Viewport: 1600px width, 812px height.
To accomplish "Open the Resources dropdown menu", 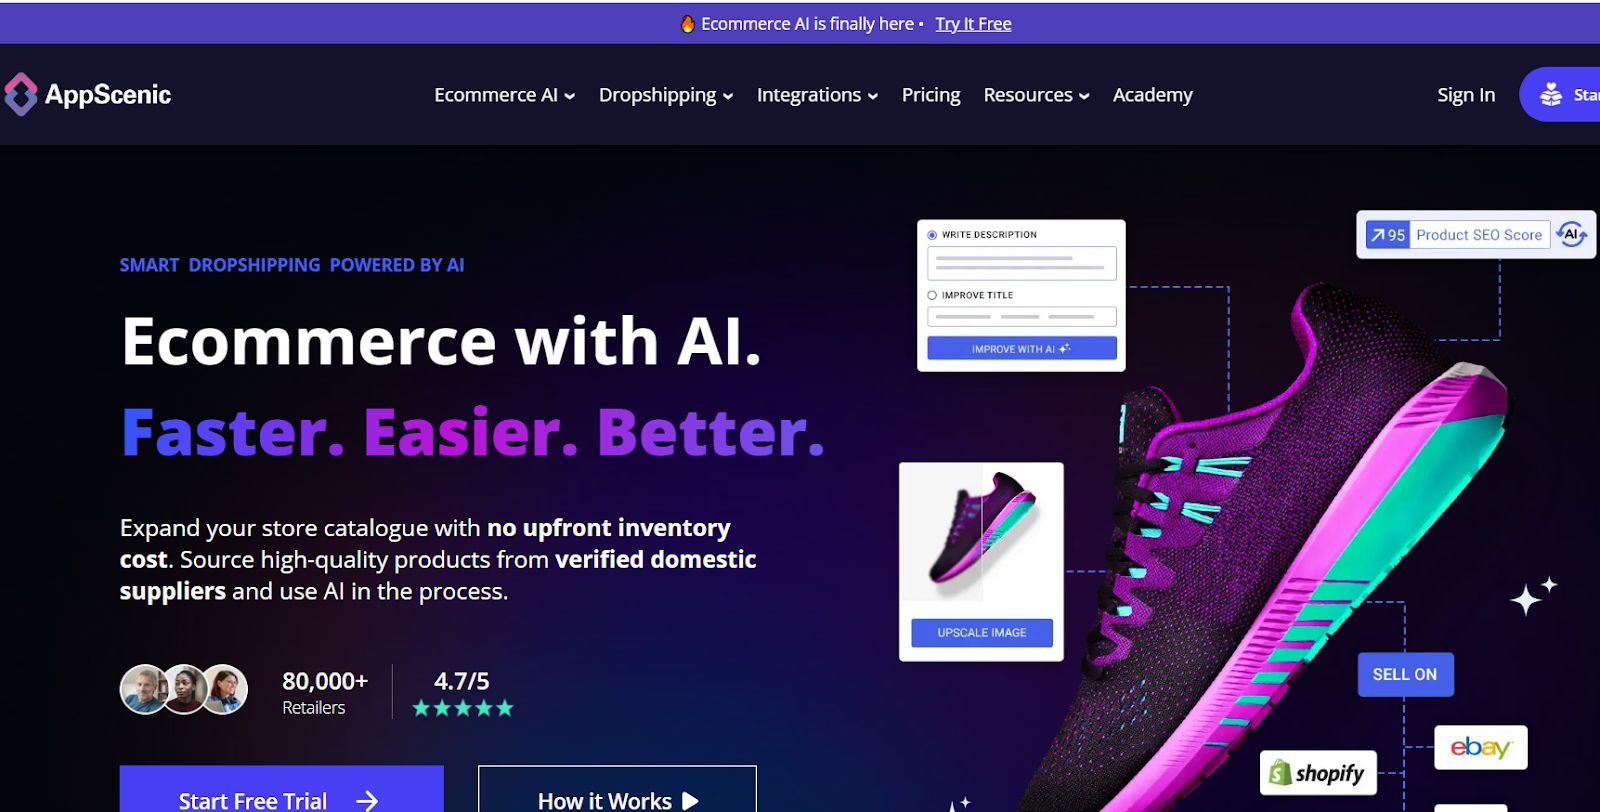I will (x=1036, y=95).
